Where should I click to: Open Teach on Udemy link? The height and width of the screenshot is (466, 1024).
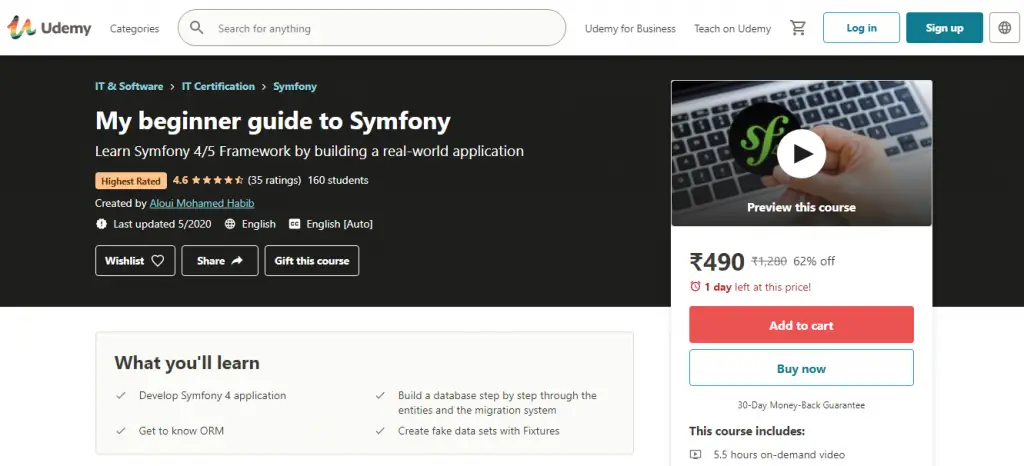point(732,29)
